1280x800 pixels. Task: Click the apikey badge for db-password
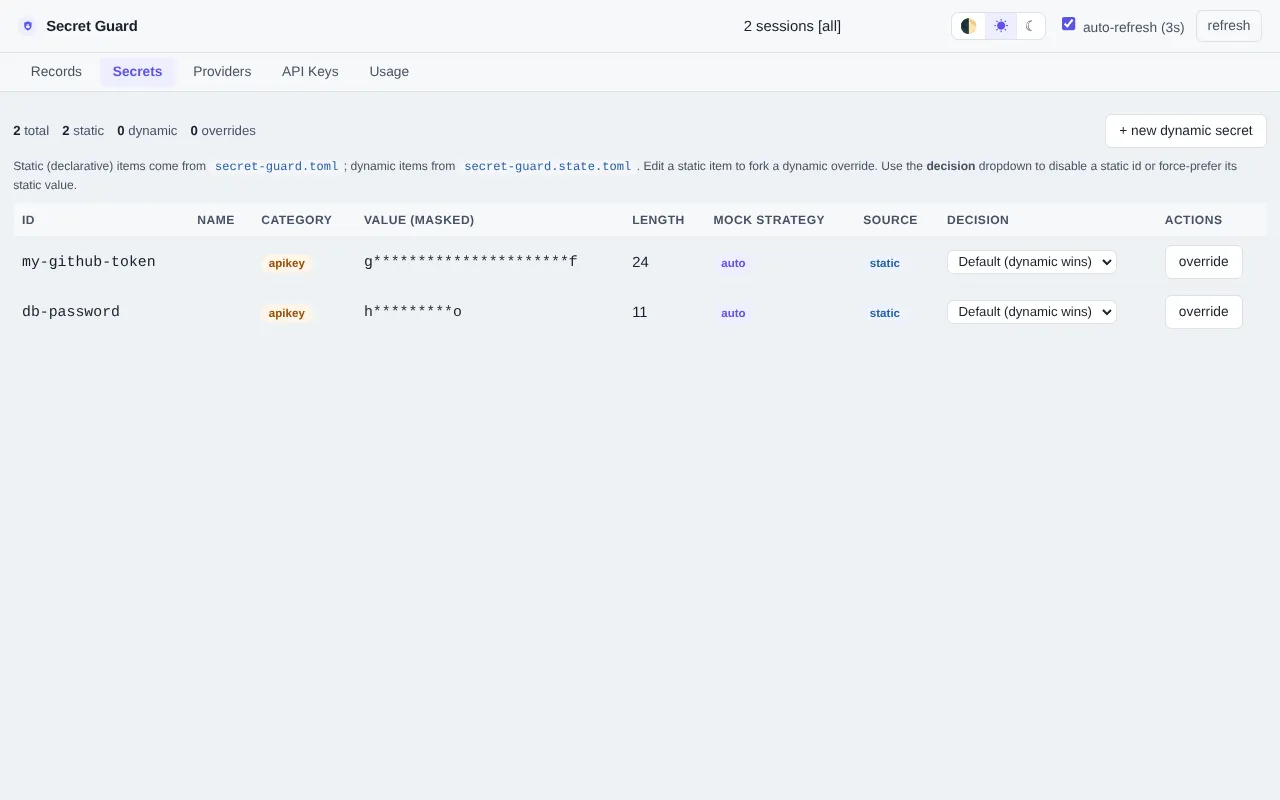[x=287, y=313]
